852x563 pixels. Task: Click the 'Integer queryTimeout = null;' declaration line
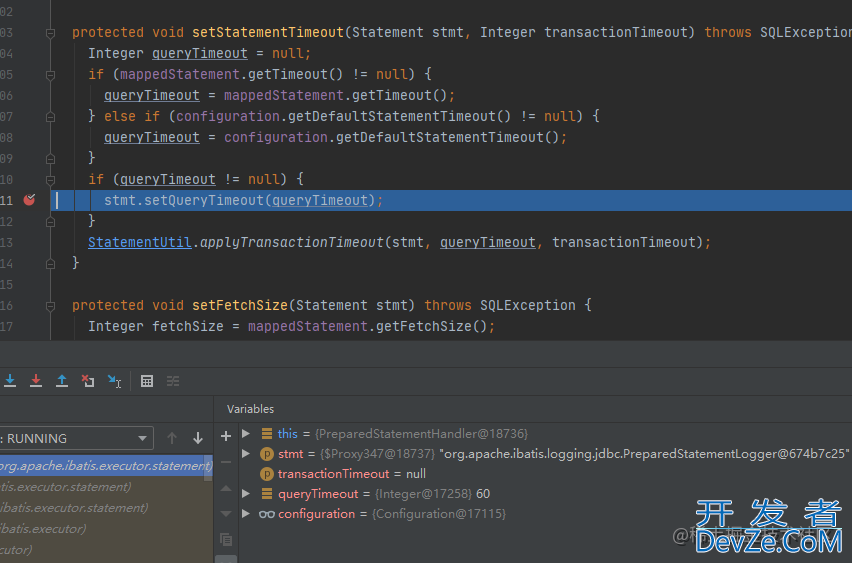(x=199, y=53)
